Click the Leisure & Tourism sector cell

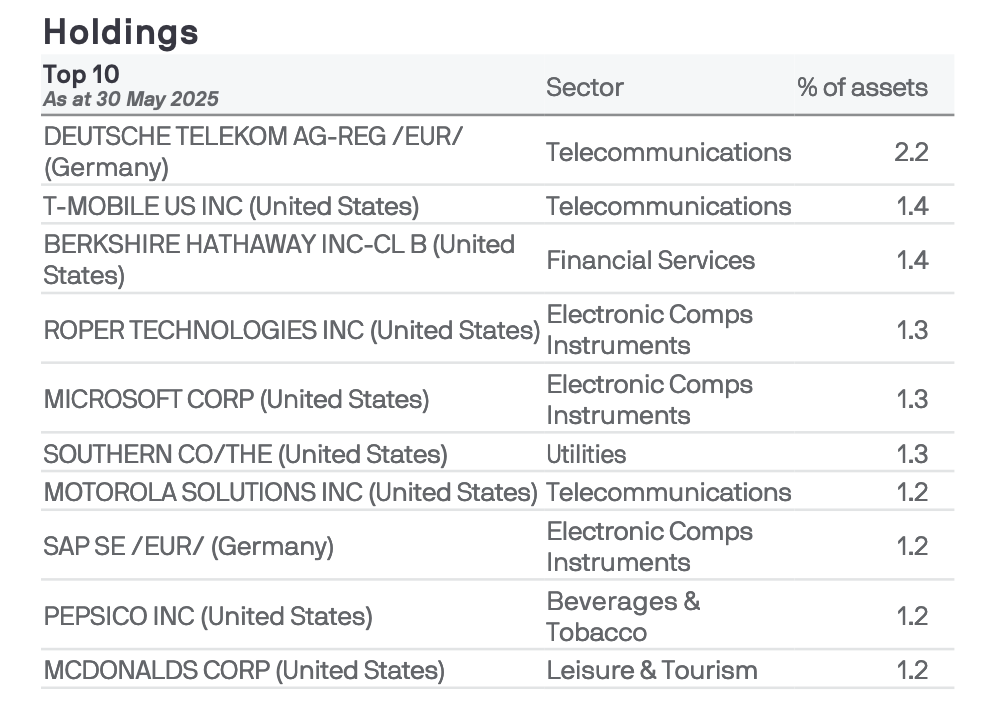click(x=651, y=670)
